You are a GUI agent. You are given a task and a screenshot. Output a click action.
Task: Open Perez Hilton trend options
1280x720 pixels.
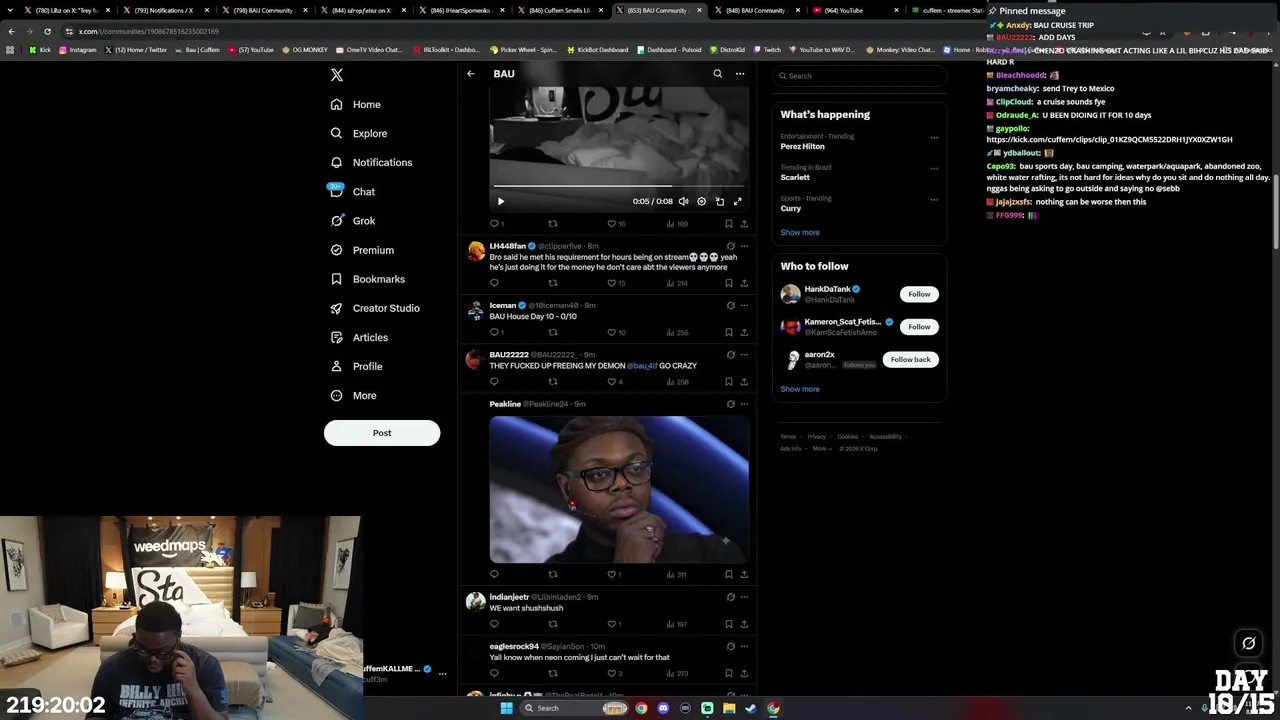(934, 138)
